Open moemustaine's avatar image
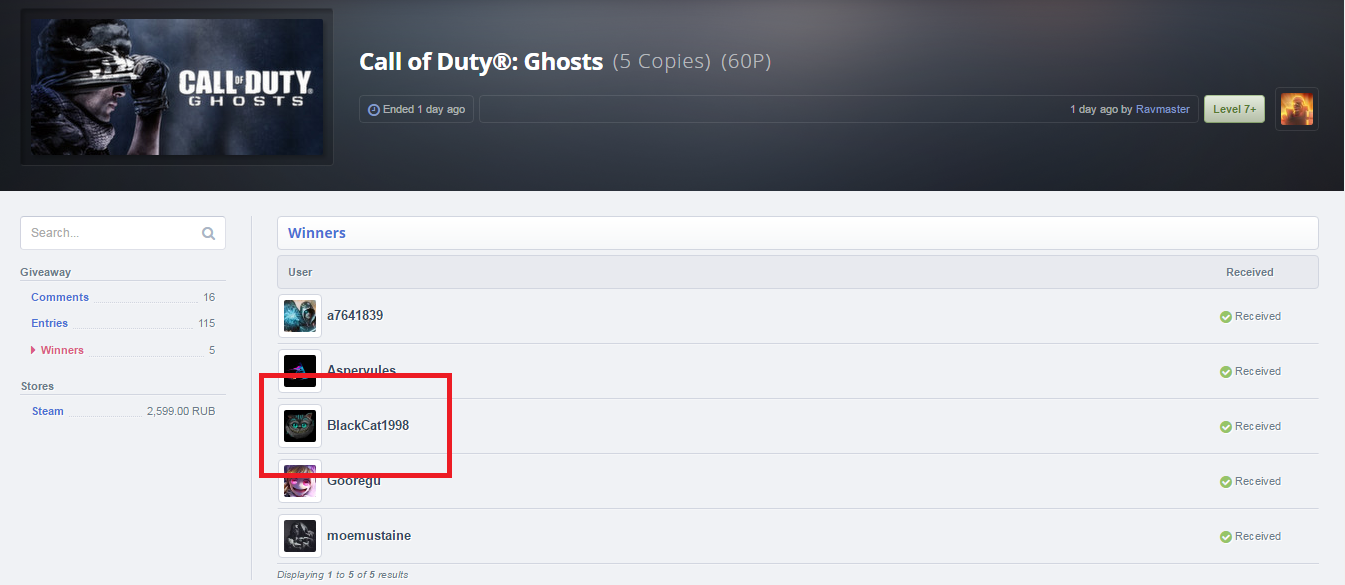The image size is (1345, 585). (x=300, y=536)
